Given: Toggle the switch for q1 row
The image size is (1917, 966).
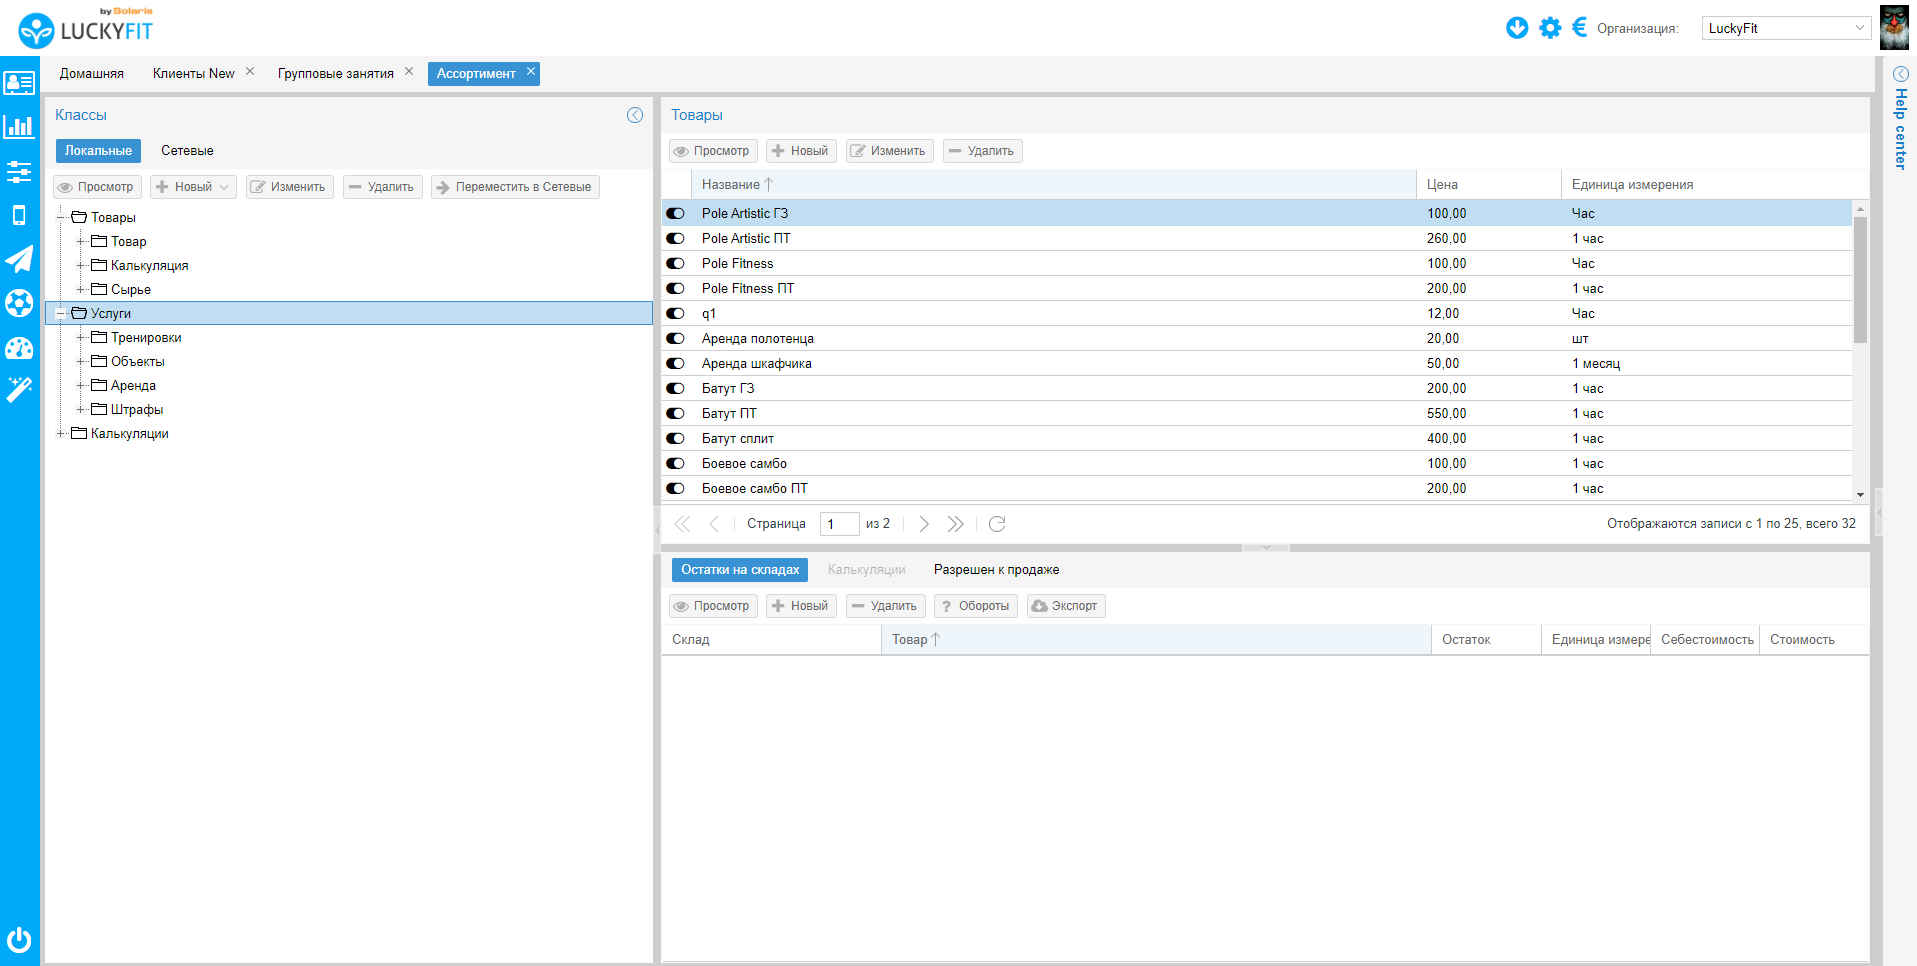Looking at the screenshot, I should 676,313.
